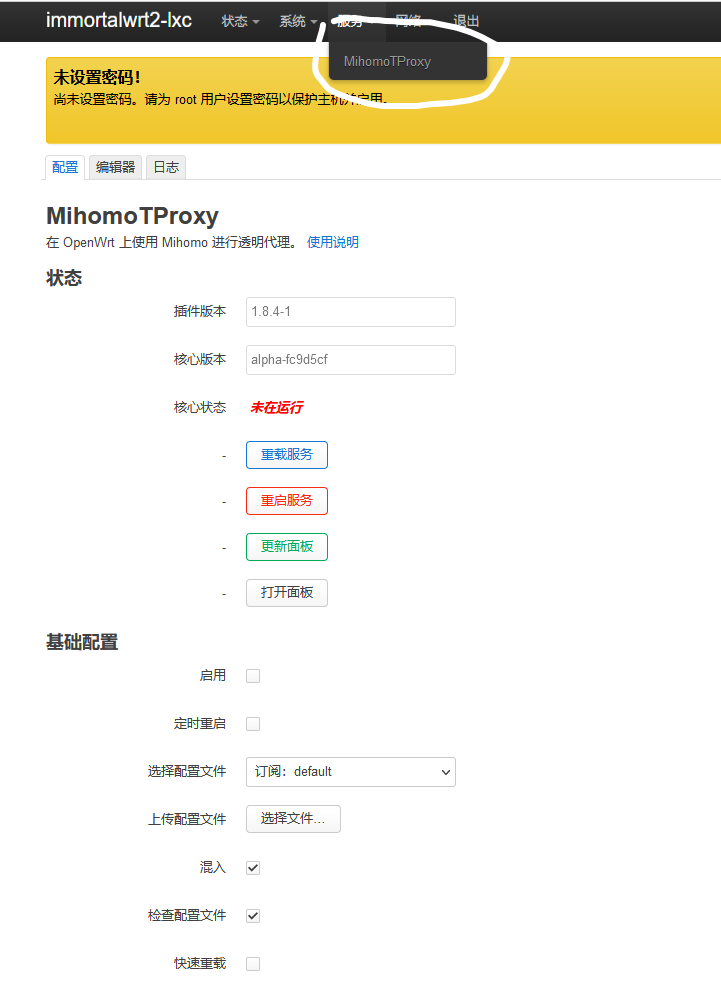Open the 使用说明 link
Screen dimensions: 721x992
pyautogui.click(x=333, y=242)
